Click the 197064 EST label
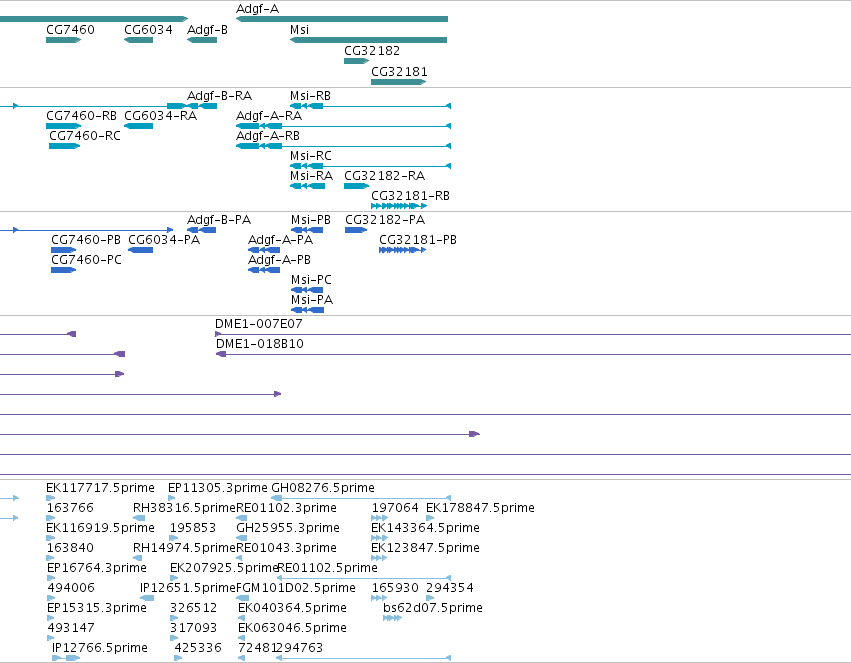 click(x=395, y=508)
